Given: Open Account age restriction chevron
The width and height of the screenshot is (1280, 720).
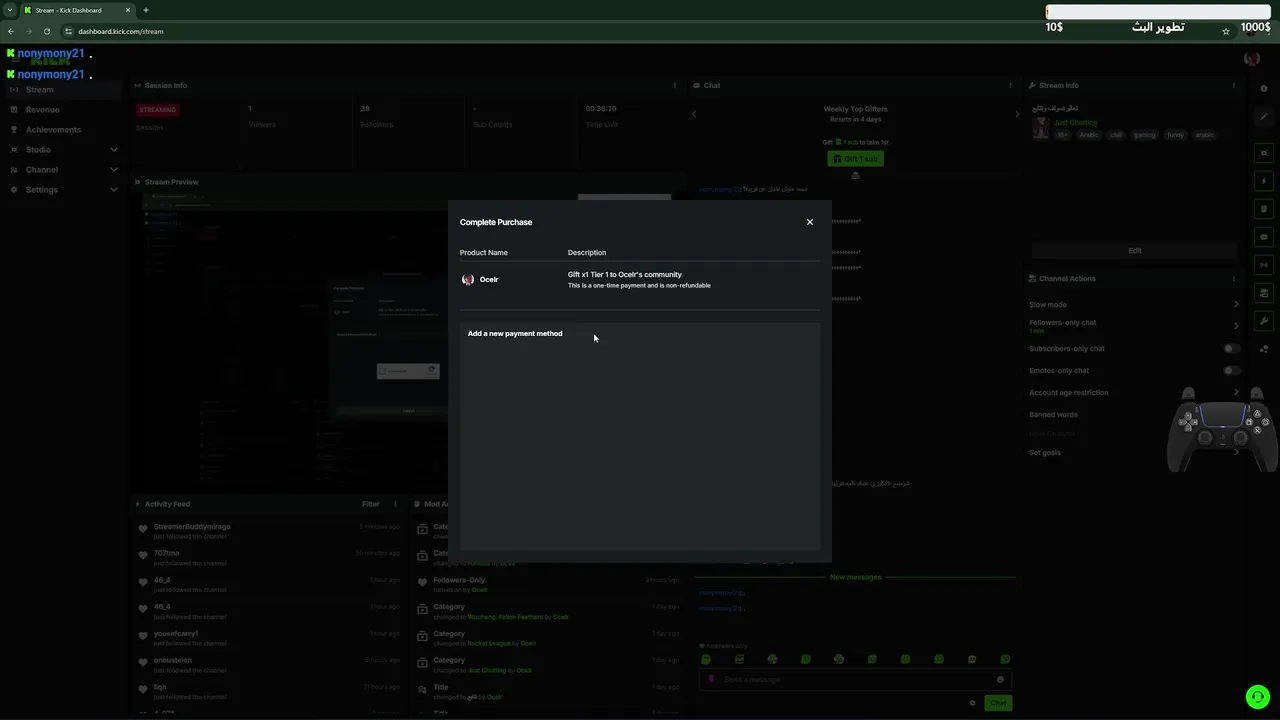Looking at the screenshot, I should [x=1236, y=393].
